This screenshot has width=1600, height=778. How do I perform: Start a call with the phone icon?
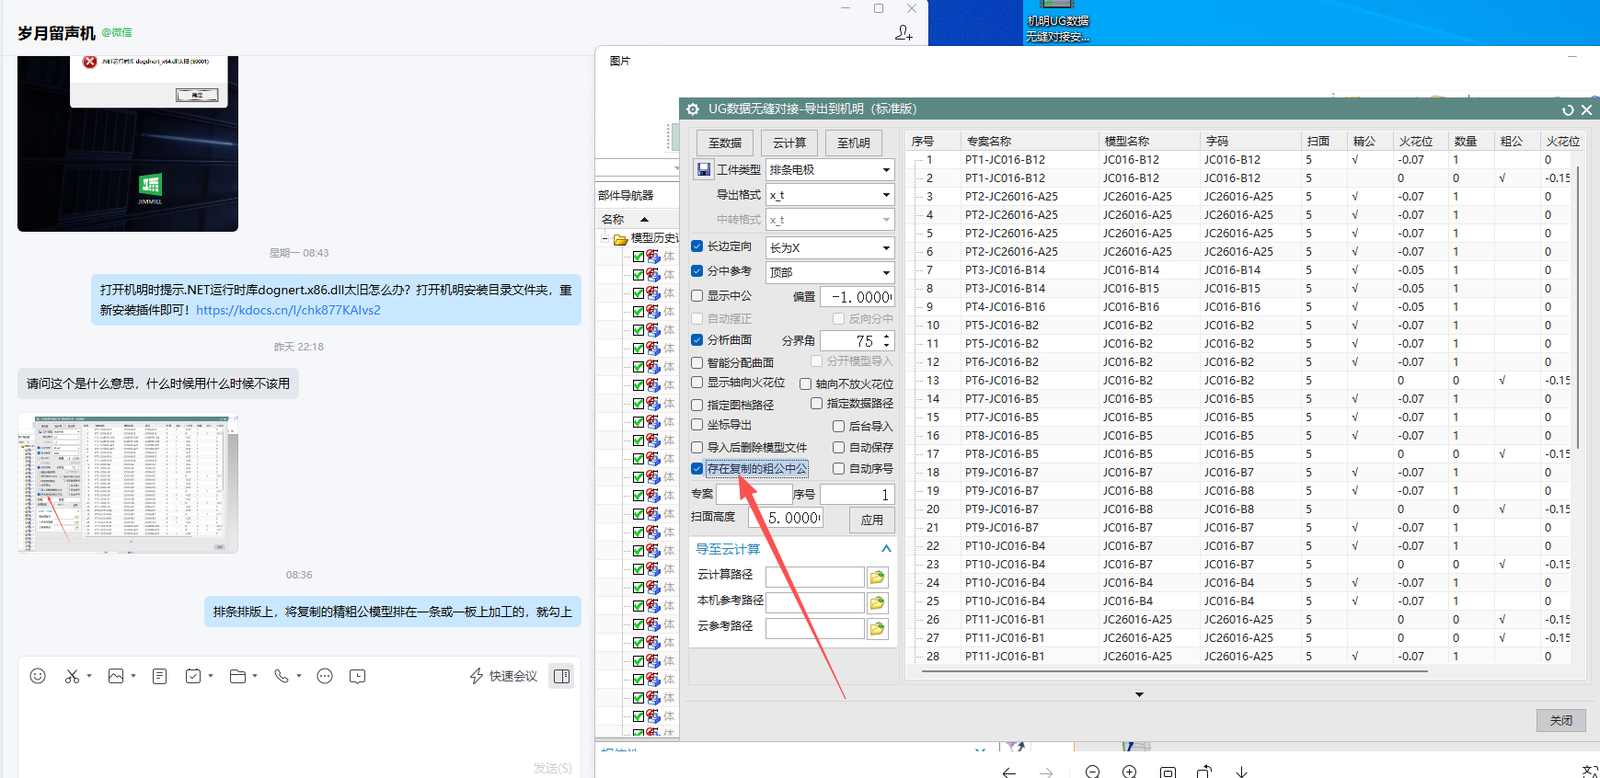pyautogui.click(x=281, y=676)
